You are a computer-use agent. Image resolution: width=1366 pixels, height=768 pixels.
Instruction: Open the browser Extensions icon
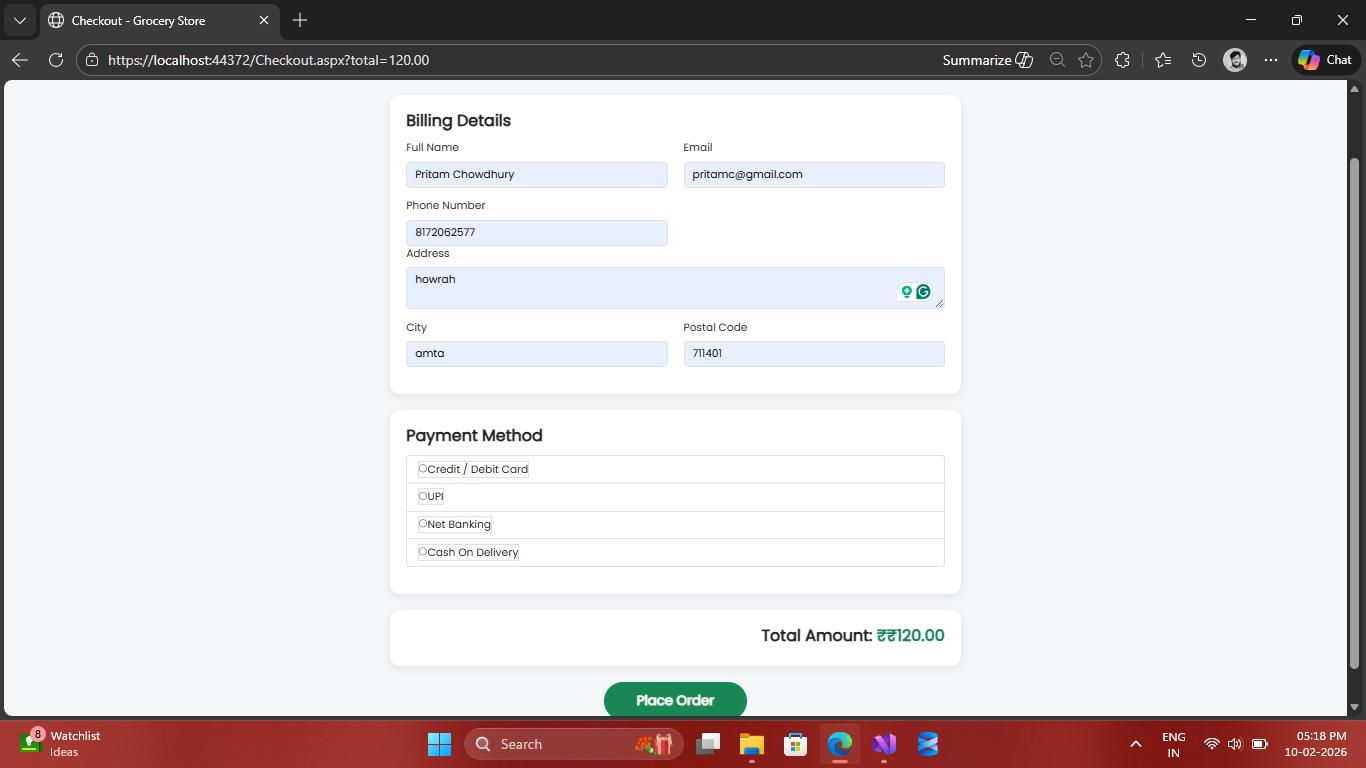(1122, 60)
